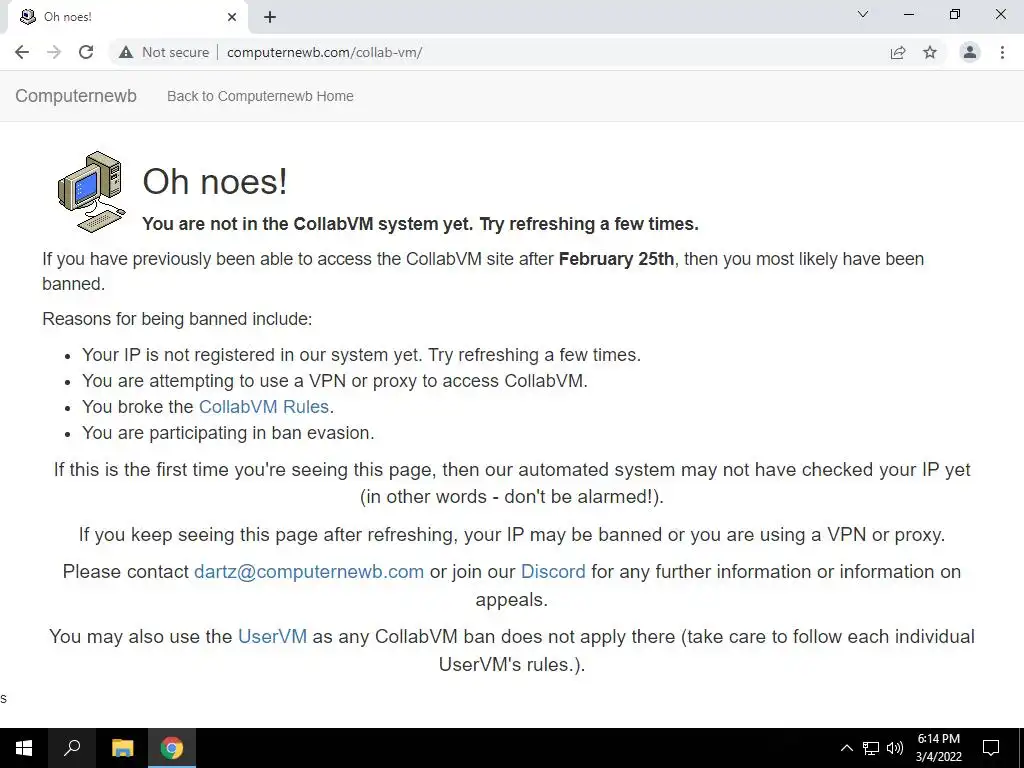This screenshot has height=768, width=1024.
Task: Open the Windows Start menu
Action: 24,748
